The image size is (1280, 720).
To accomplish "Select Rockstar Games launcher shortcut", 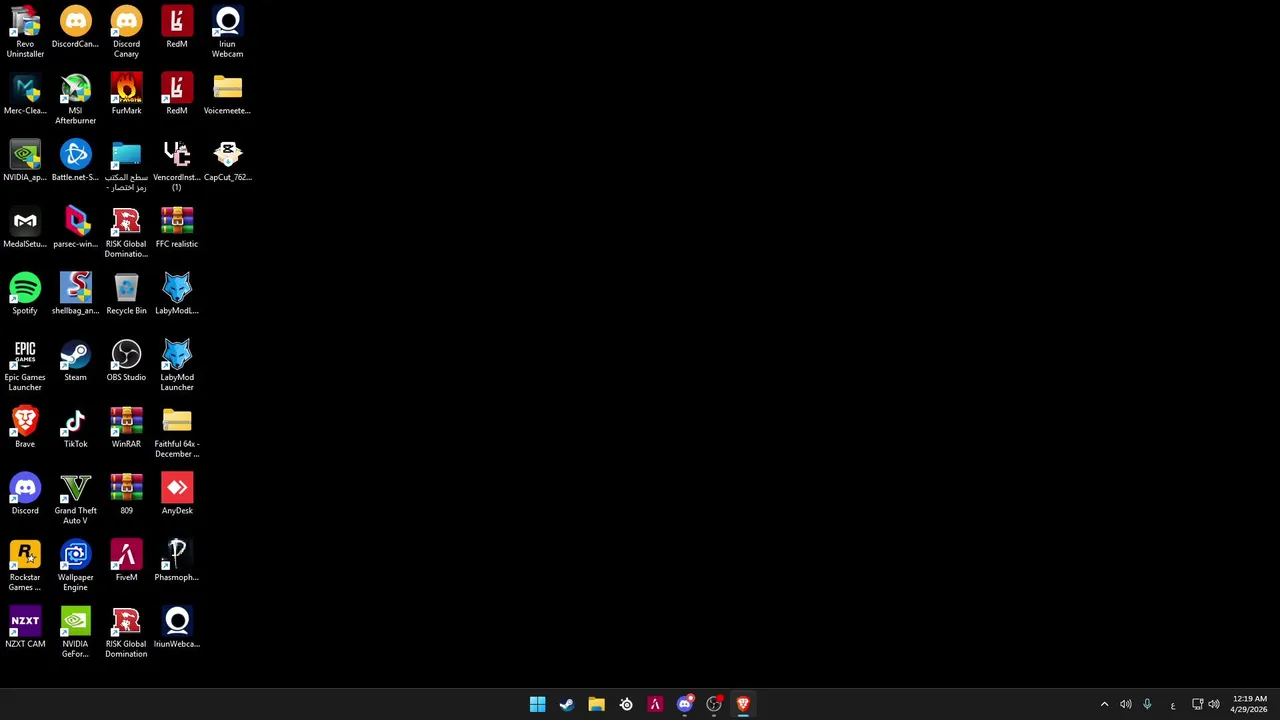I will point(25,566).
